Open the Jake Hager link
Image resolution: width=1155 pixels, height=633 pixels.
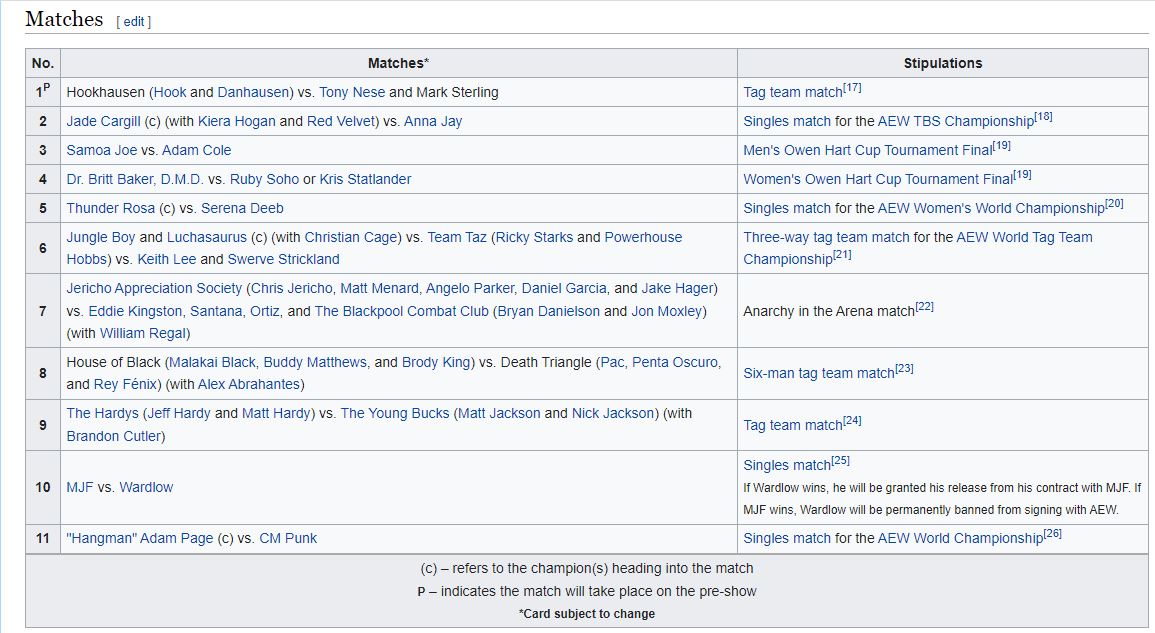click(x=677, y=288)
